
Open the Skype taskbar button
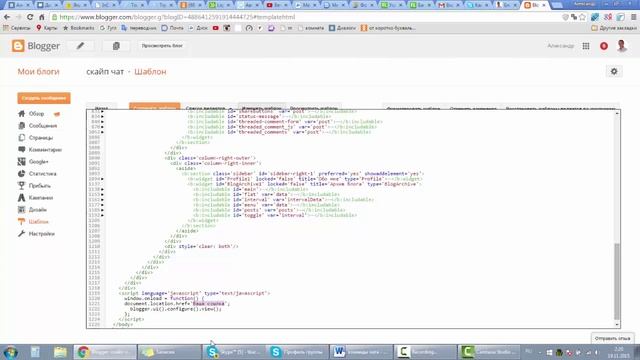[x=233, y=352]
